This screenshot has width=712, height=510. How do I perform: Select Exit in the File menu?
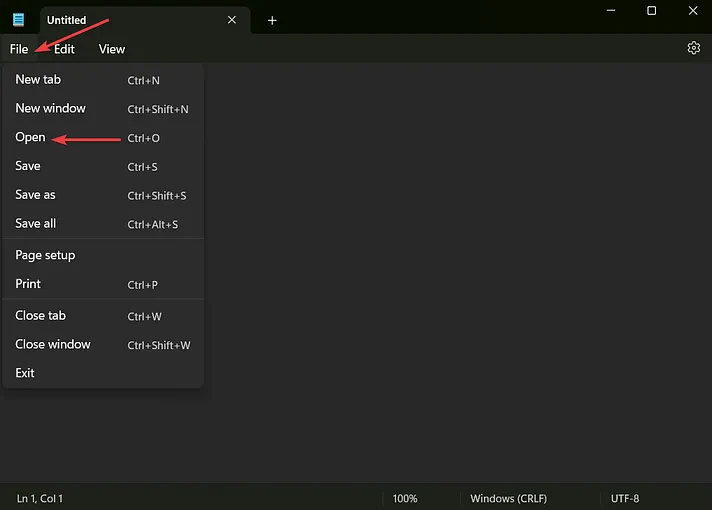coord(103,373)
